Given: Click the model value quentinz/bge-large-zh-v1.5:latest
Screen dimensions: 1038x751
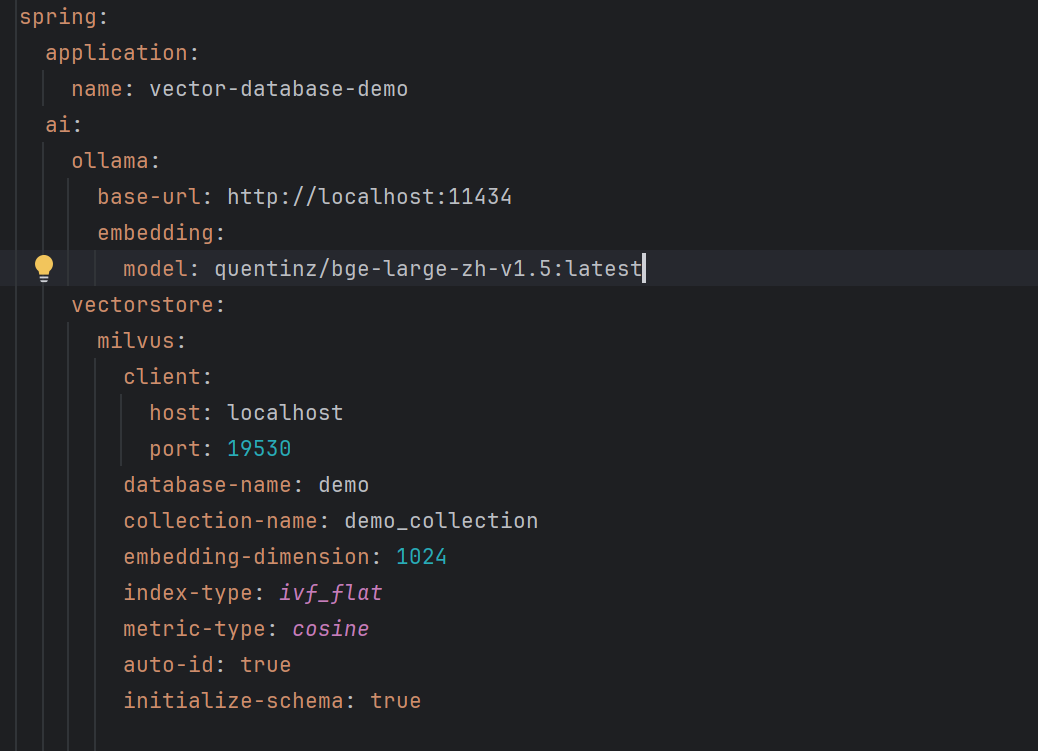Looking at the screenshot, I should (428, 269).
